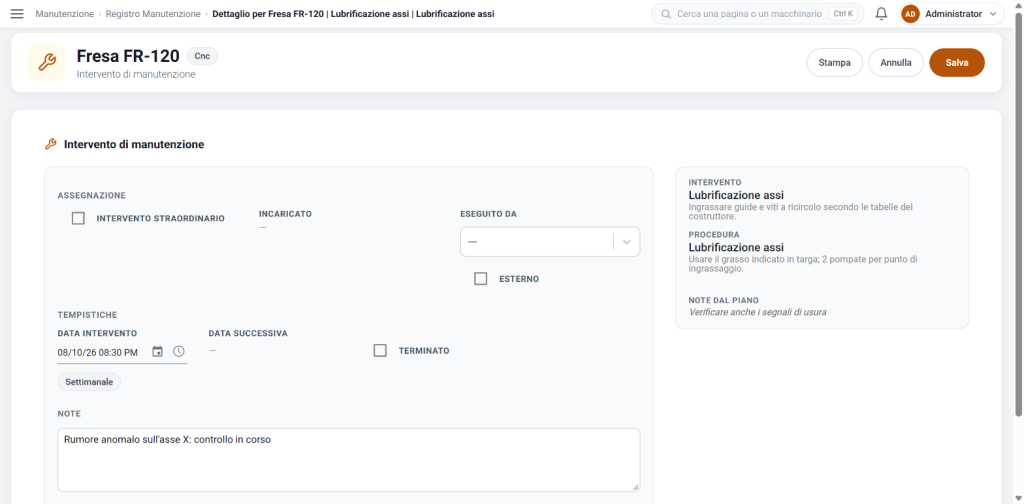This screenshot has width=1024, height=504.
Task: Click the orange wrench icon beside Fresa FR-120
Action: point(47,63)
